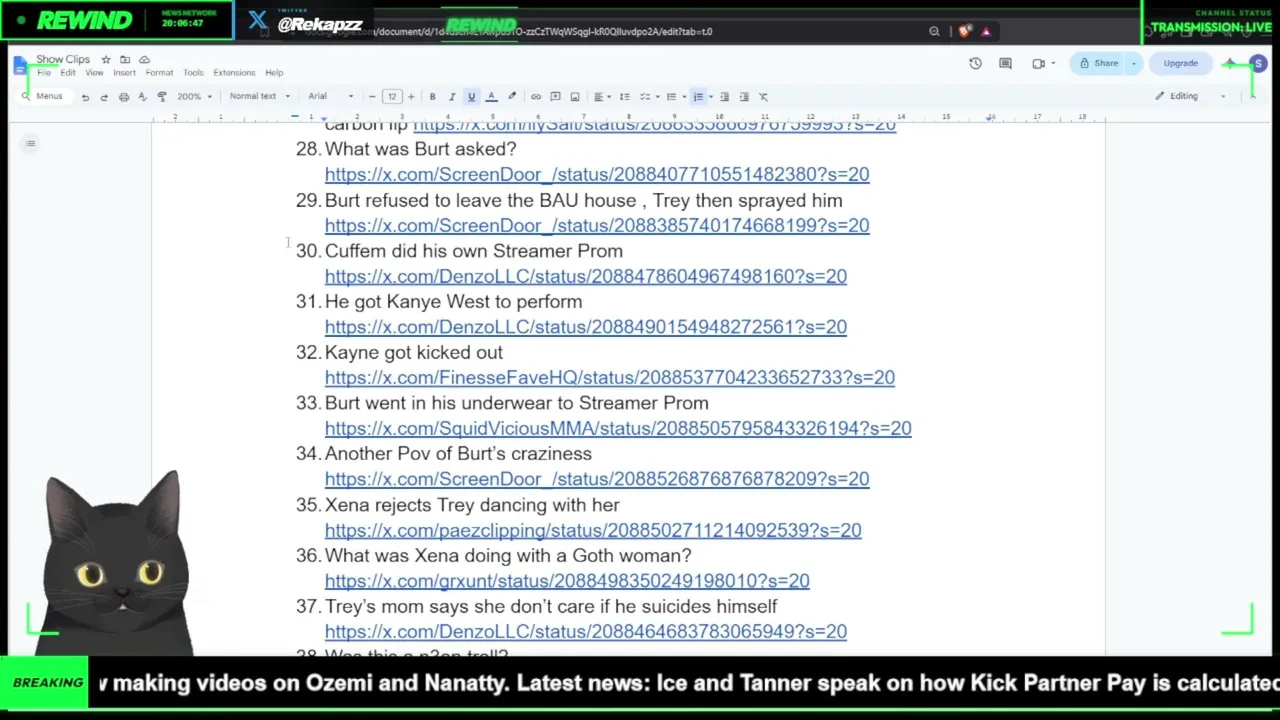Open the Edit menu
This screenshot has height=720, width=1280.
(x=67, y=73)
